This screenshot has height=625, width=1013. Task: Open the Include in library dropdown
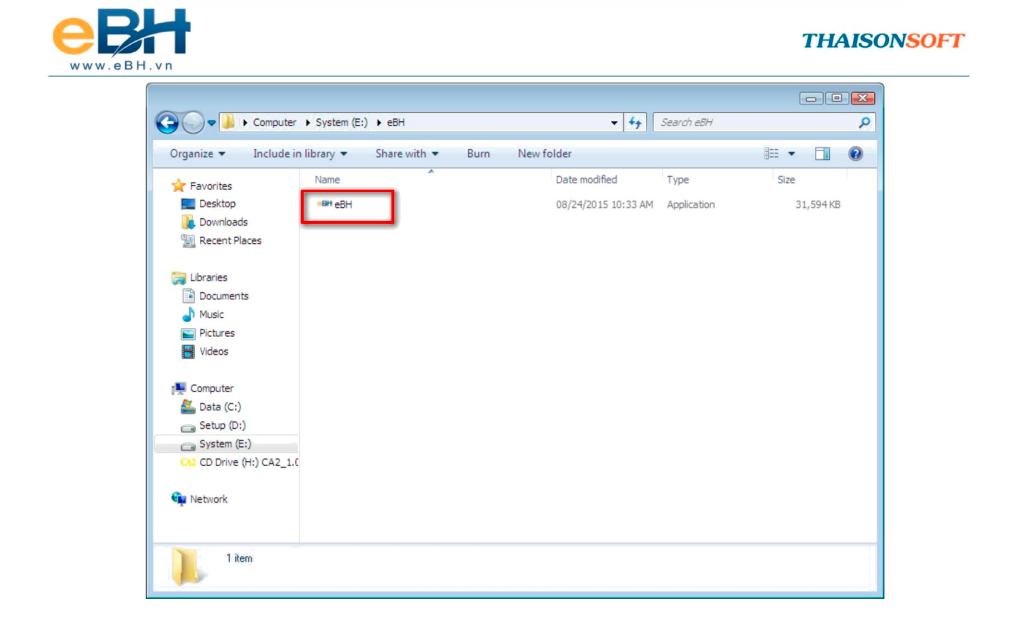tap(300, 154)
